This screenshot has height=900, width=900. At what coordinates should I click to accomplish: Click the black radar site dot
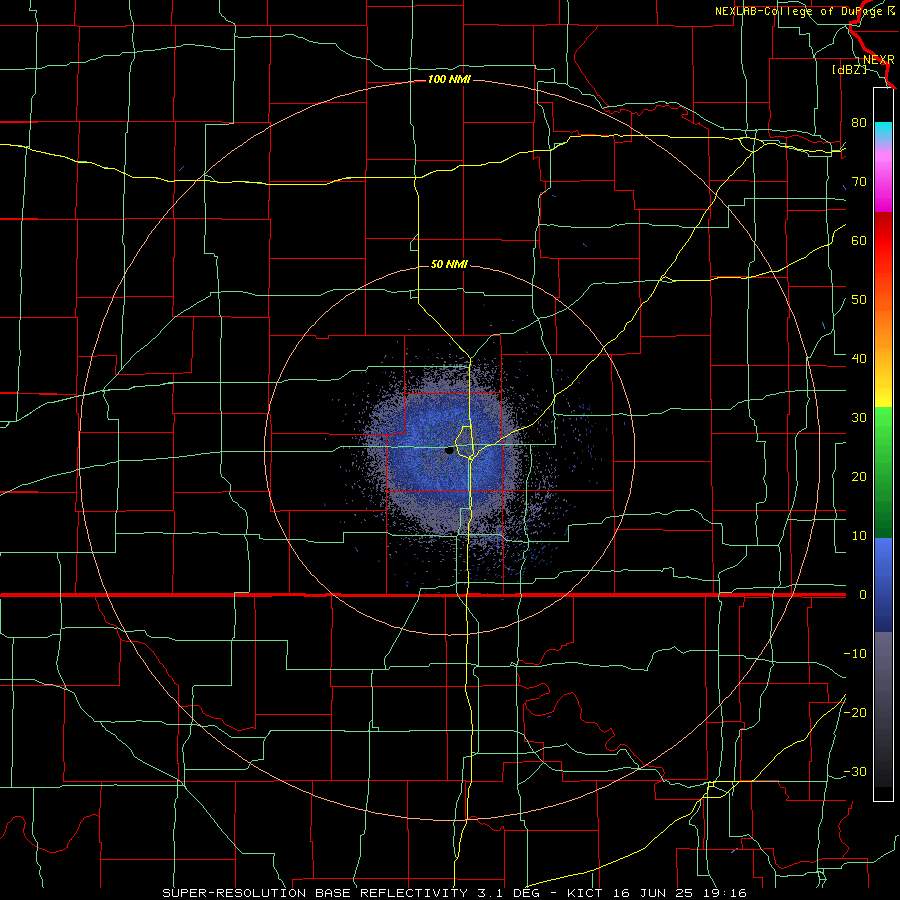click(449, 451)
